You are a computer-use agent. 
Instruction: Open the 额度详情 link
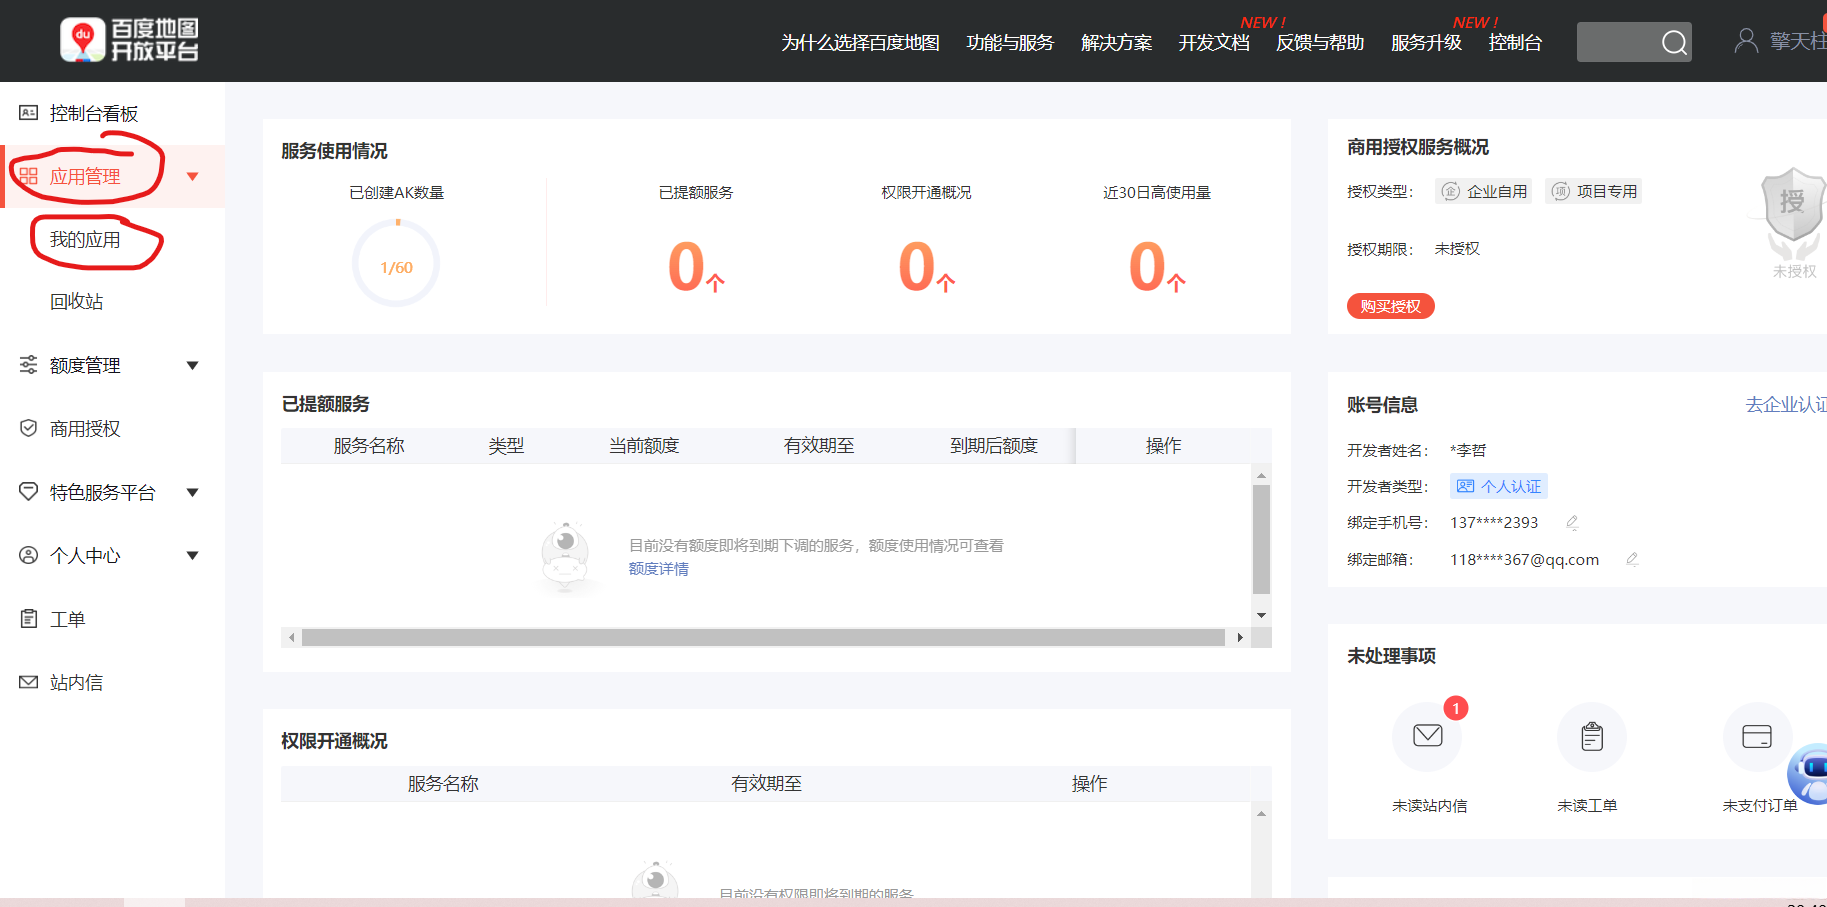pyautogui.click(x=658, y=568)
